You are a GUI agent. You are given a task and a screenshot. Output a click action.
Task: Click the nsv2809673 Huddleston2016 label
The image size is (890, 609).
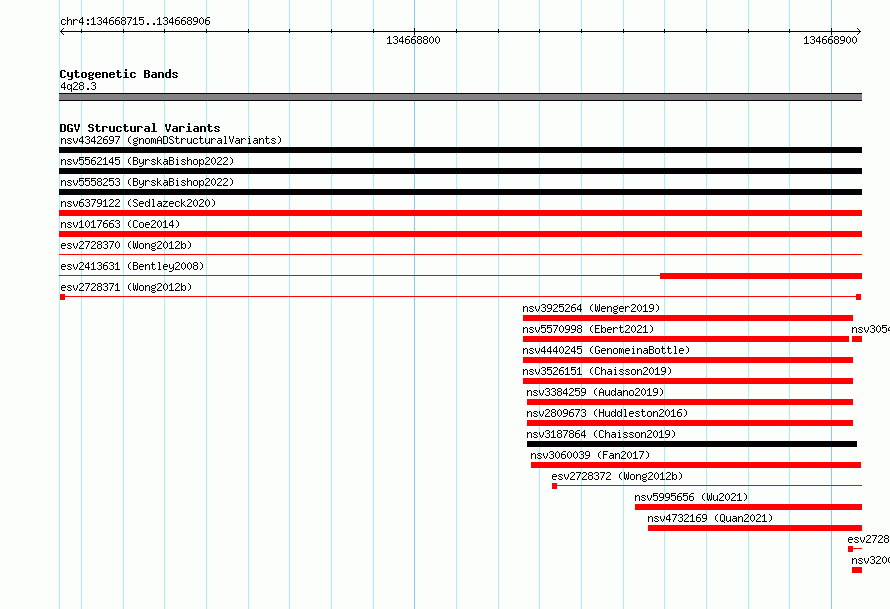(607, 413)
